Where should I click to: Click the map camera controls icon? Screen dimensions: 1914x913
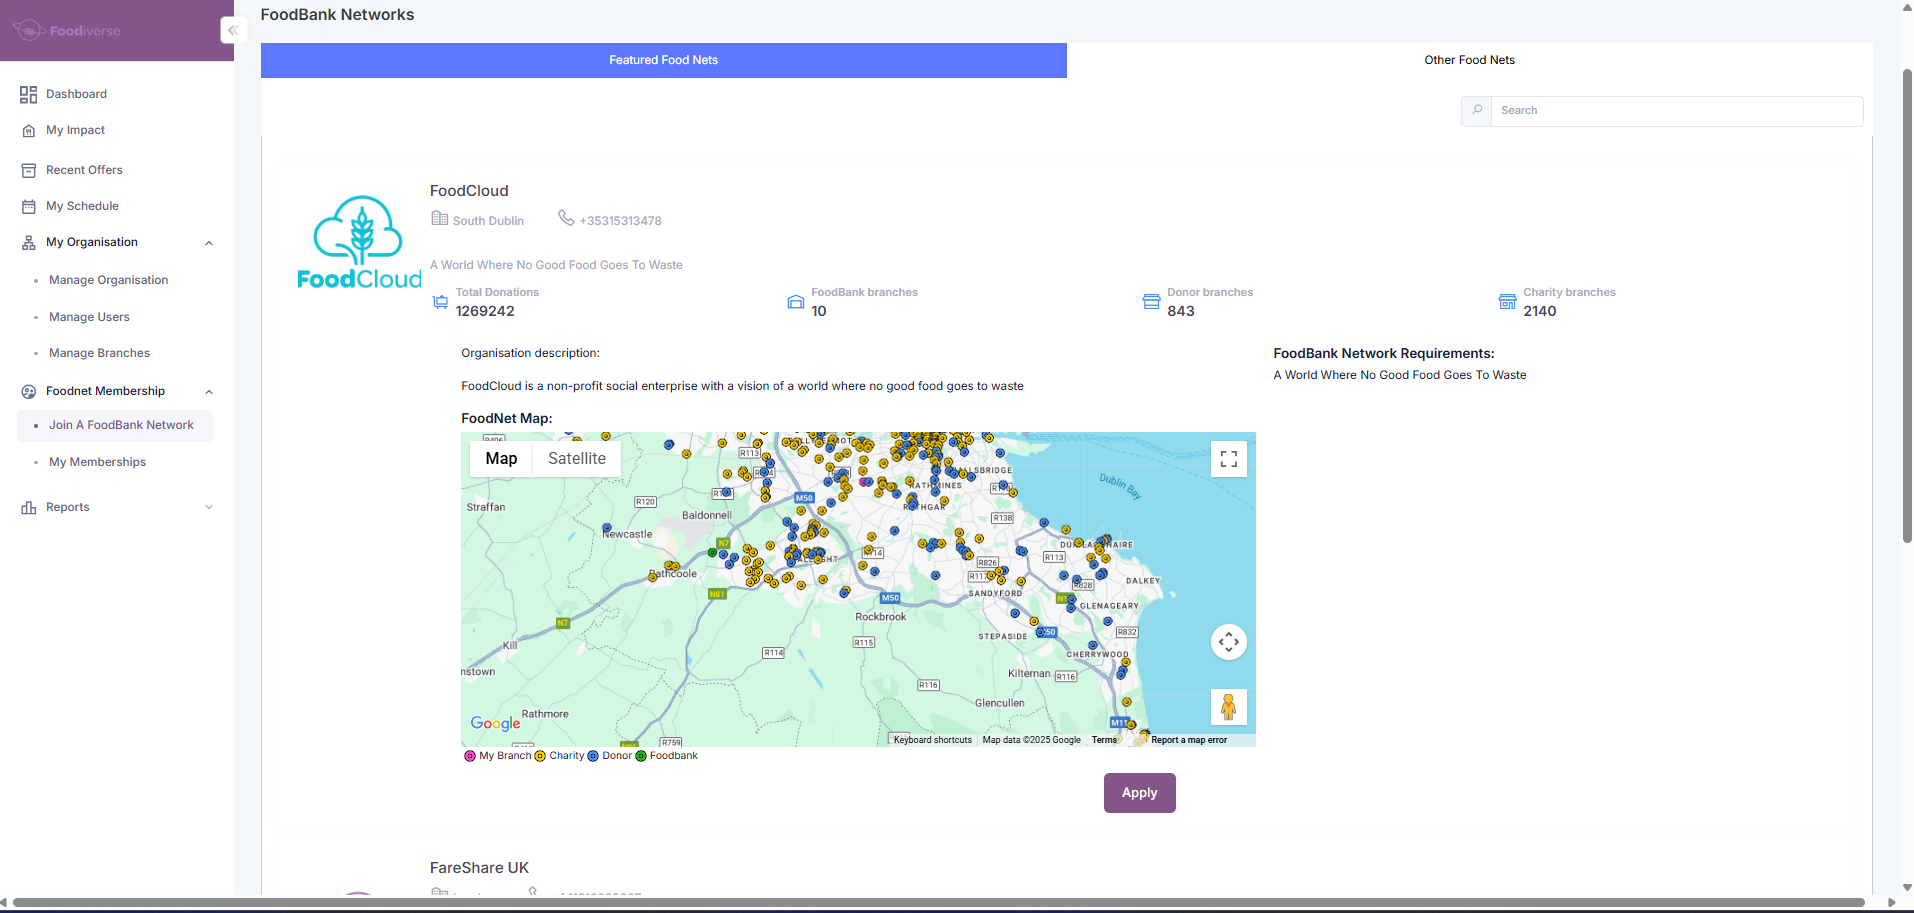tap(1228, 642)
